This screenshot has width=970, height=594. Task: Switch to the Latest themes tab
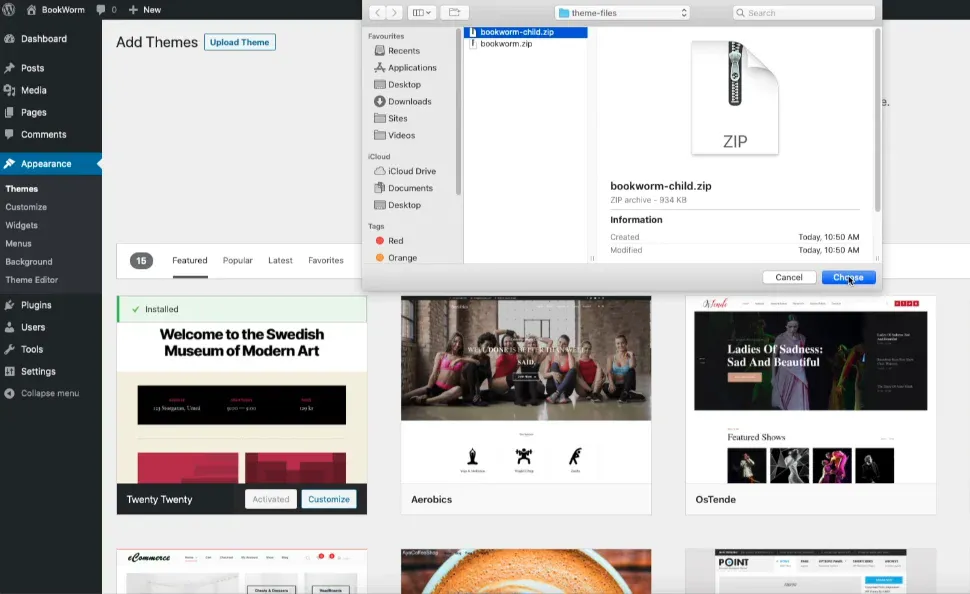280,260
